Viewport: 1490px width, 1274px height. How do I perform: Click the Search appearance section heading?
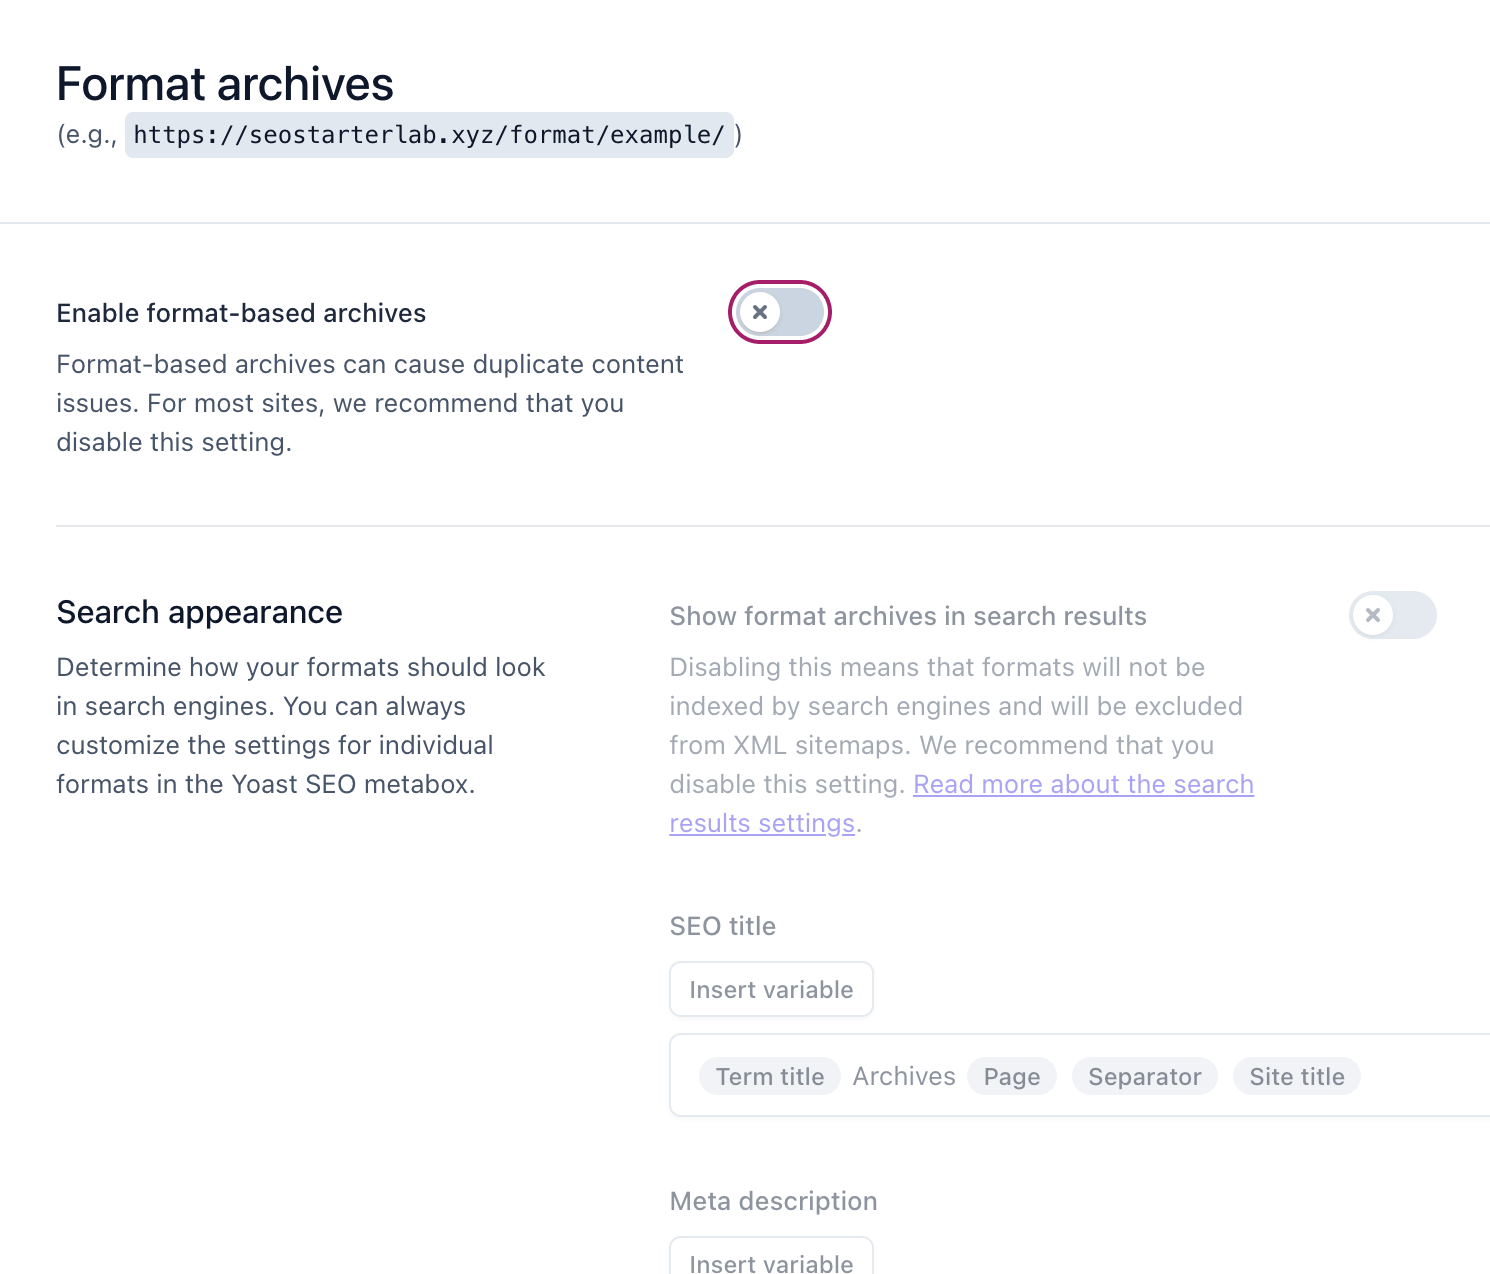(199, 611)
